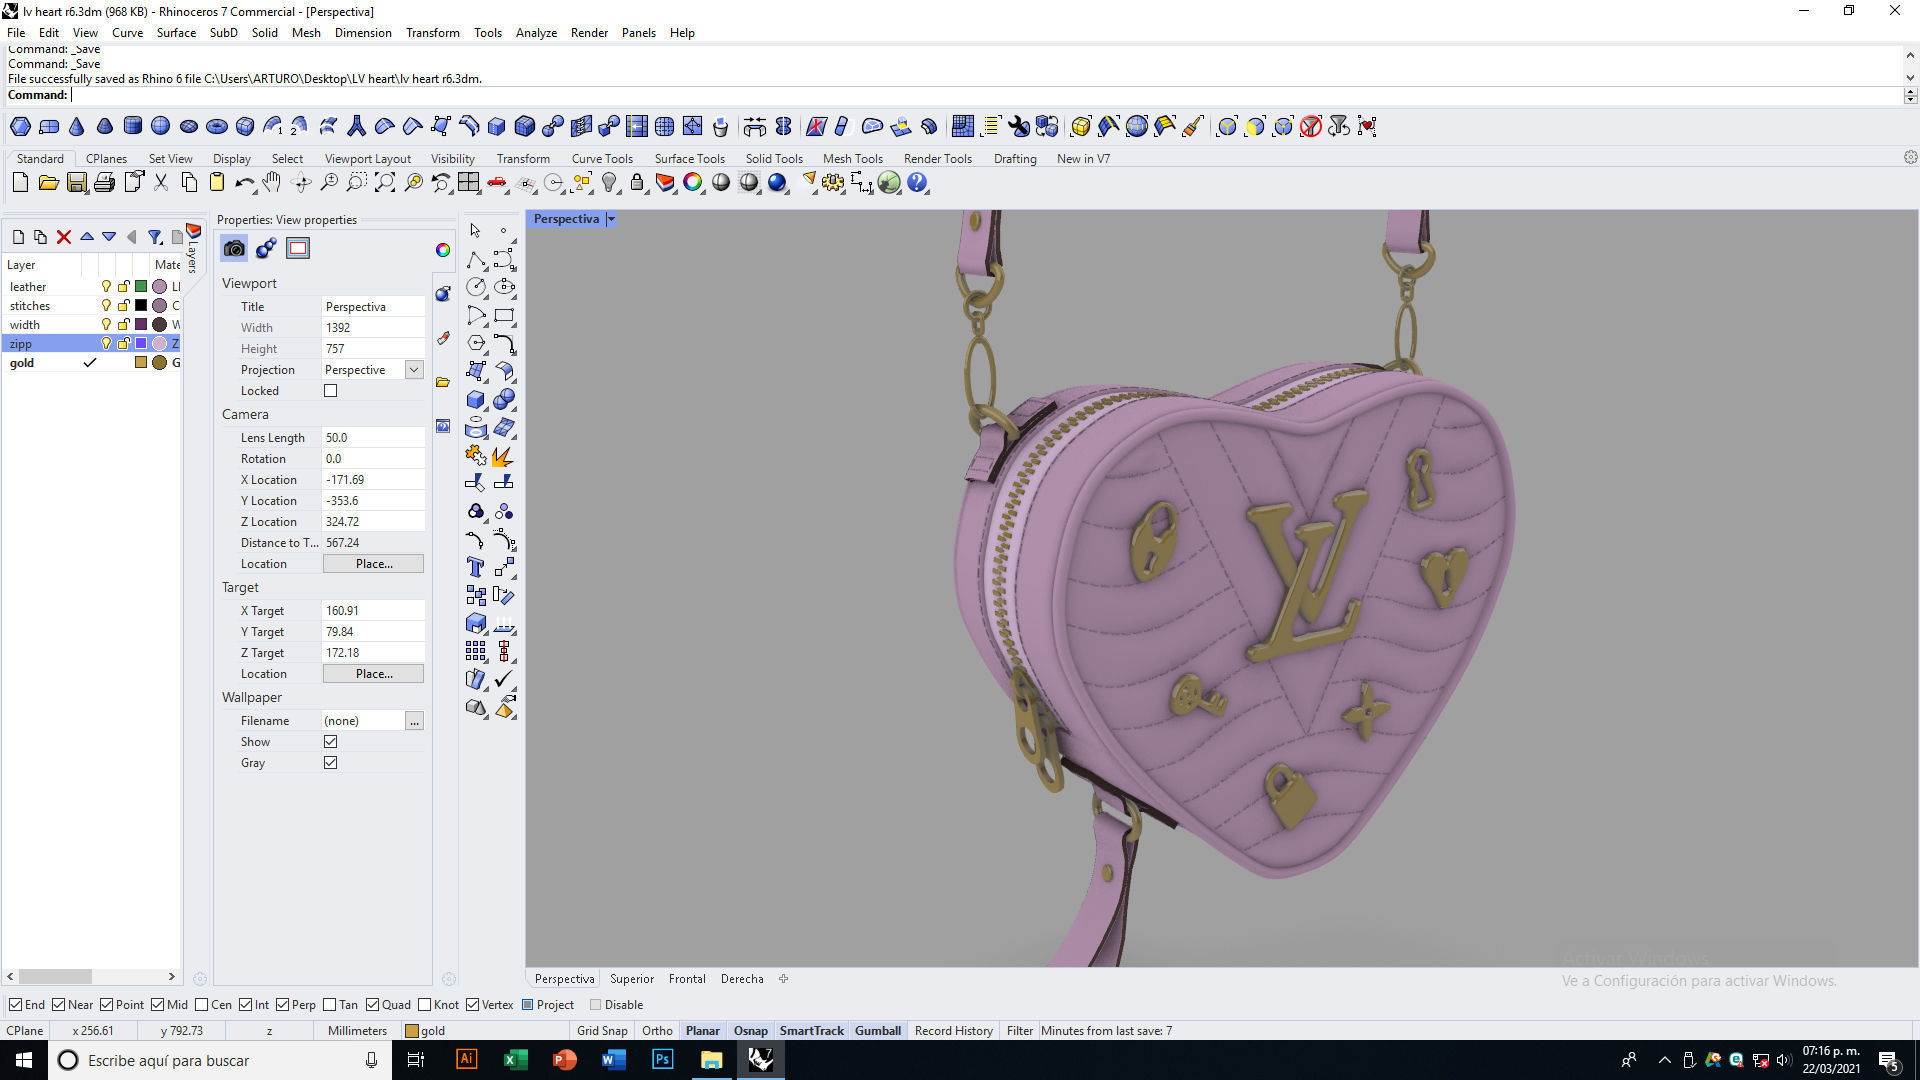Toggle Grid Snap in status bar

click(x=602, y=1031)
